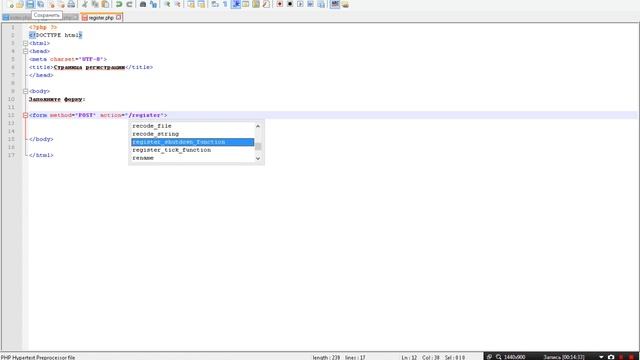Image resolution: width=640 pixels, height=360 pixels.
Task: Open the Function list icon
Action: click(x=266, y=4)
